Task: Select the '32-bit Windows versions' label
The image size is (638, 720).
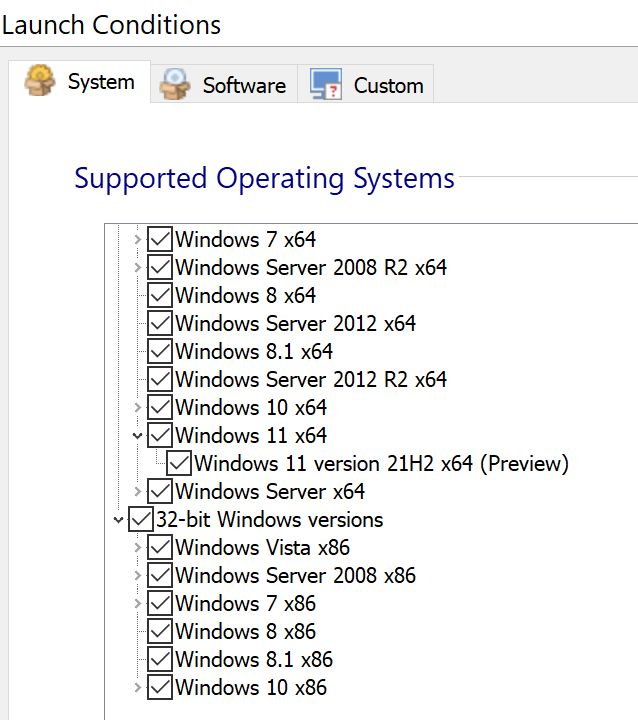Action: click(270, 519)
